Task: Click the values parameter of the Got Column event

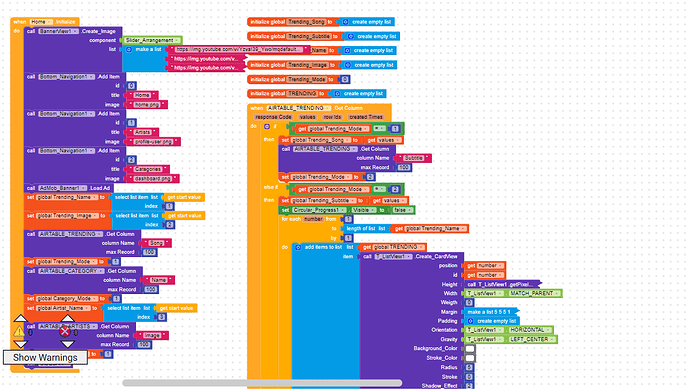Action: point(307,117)
